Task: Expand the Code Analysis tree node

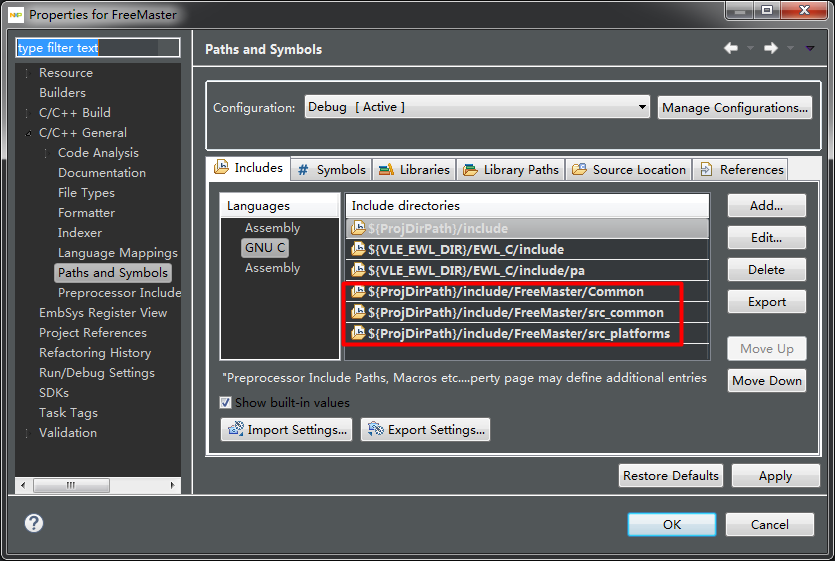Action: pyautogui.click(x=46, y=153)
